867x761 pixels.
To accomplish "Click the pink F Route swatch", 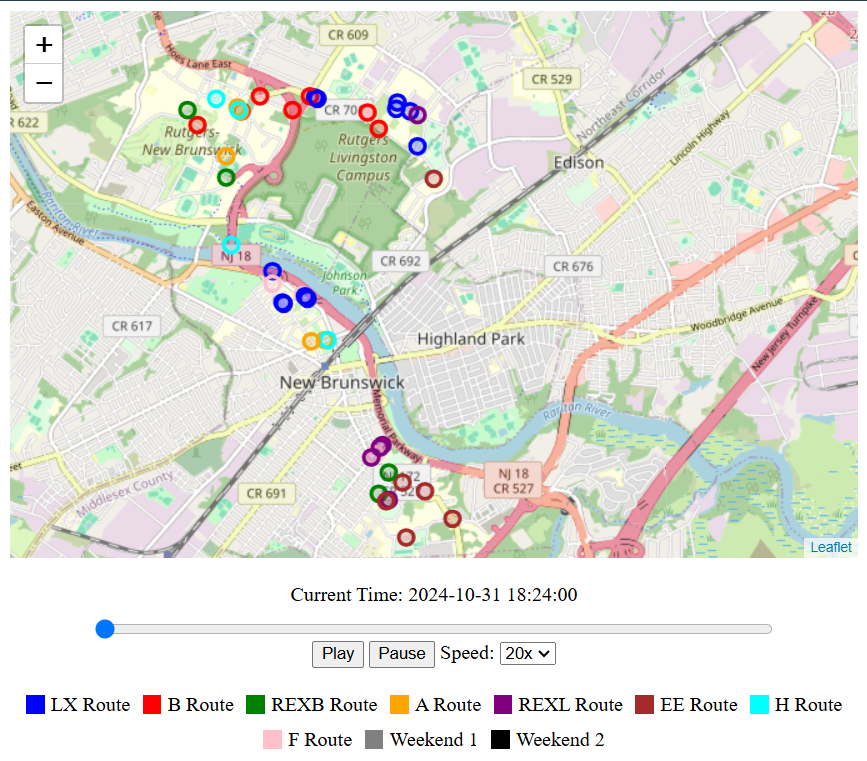I will (273, 740).
